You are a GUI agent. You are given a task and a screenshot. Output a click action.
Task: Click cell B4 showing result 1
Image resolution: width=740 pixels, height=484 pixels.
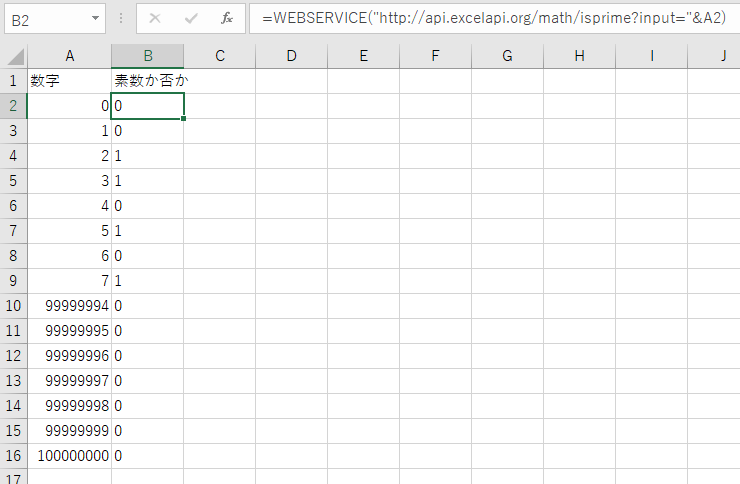coord(147,156)
